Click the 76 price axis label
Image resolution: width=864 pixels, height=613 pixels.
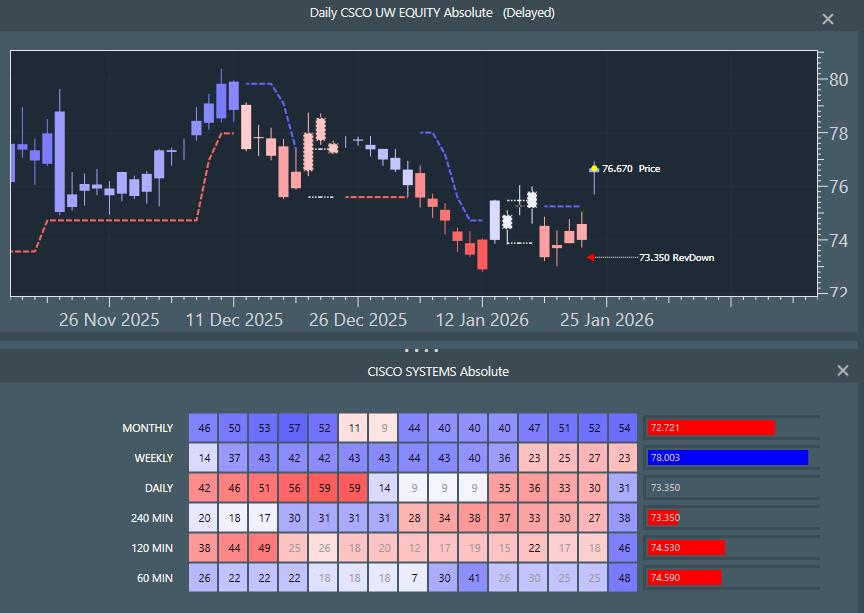[839, 187]
